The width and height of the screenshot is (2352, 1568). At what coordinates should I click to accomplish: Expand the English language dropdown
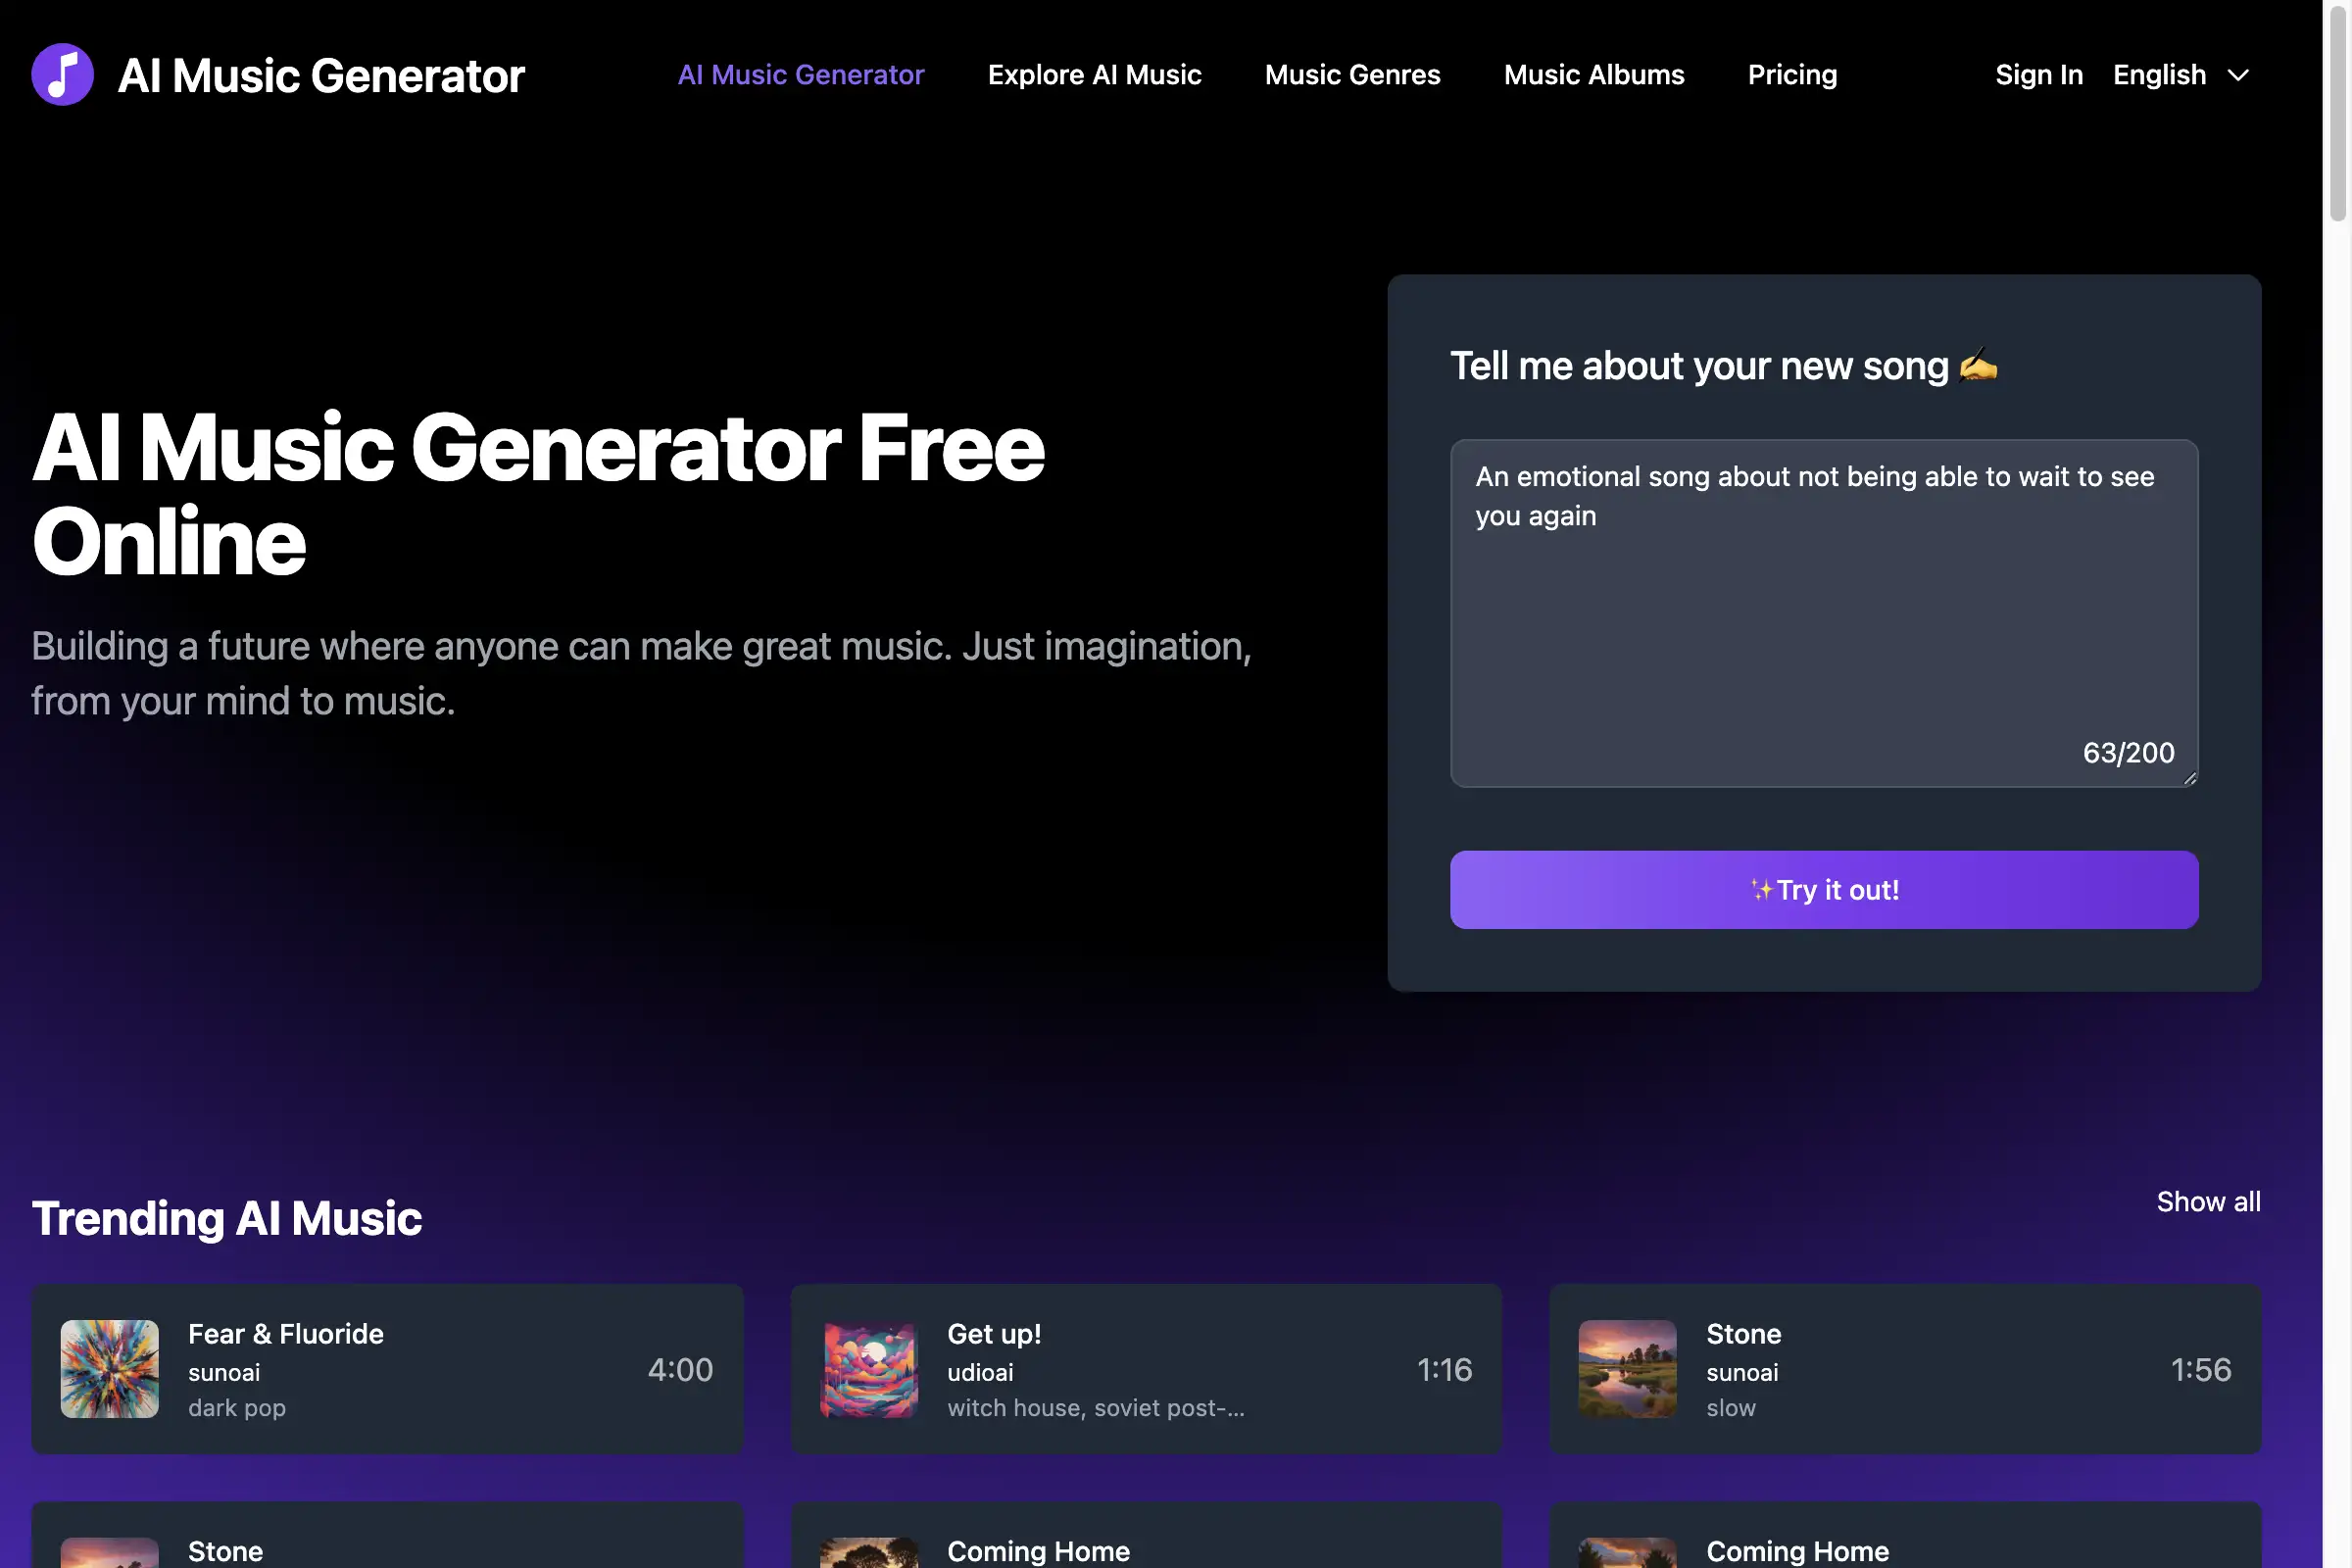pos(2180,73)
